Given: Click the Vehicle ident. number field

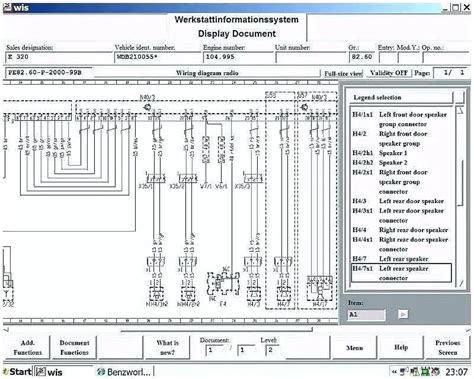Looking at the screenshot, I should [157, 57].
